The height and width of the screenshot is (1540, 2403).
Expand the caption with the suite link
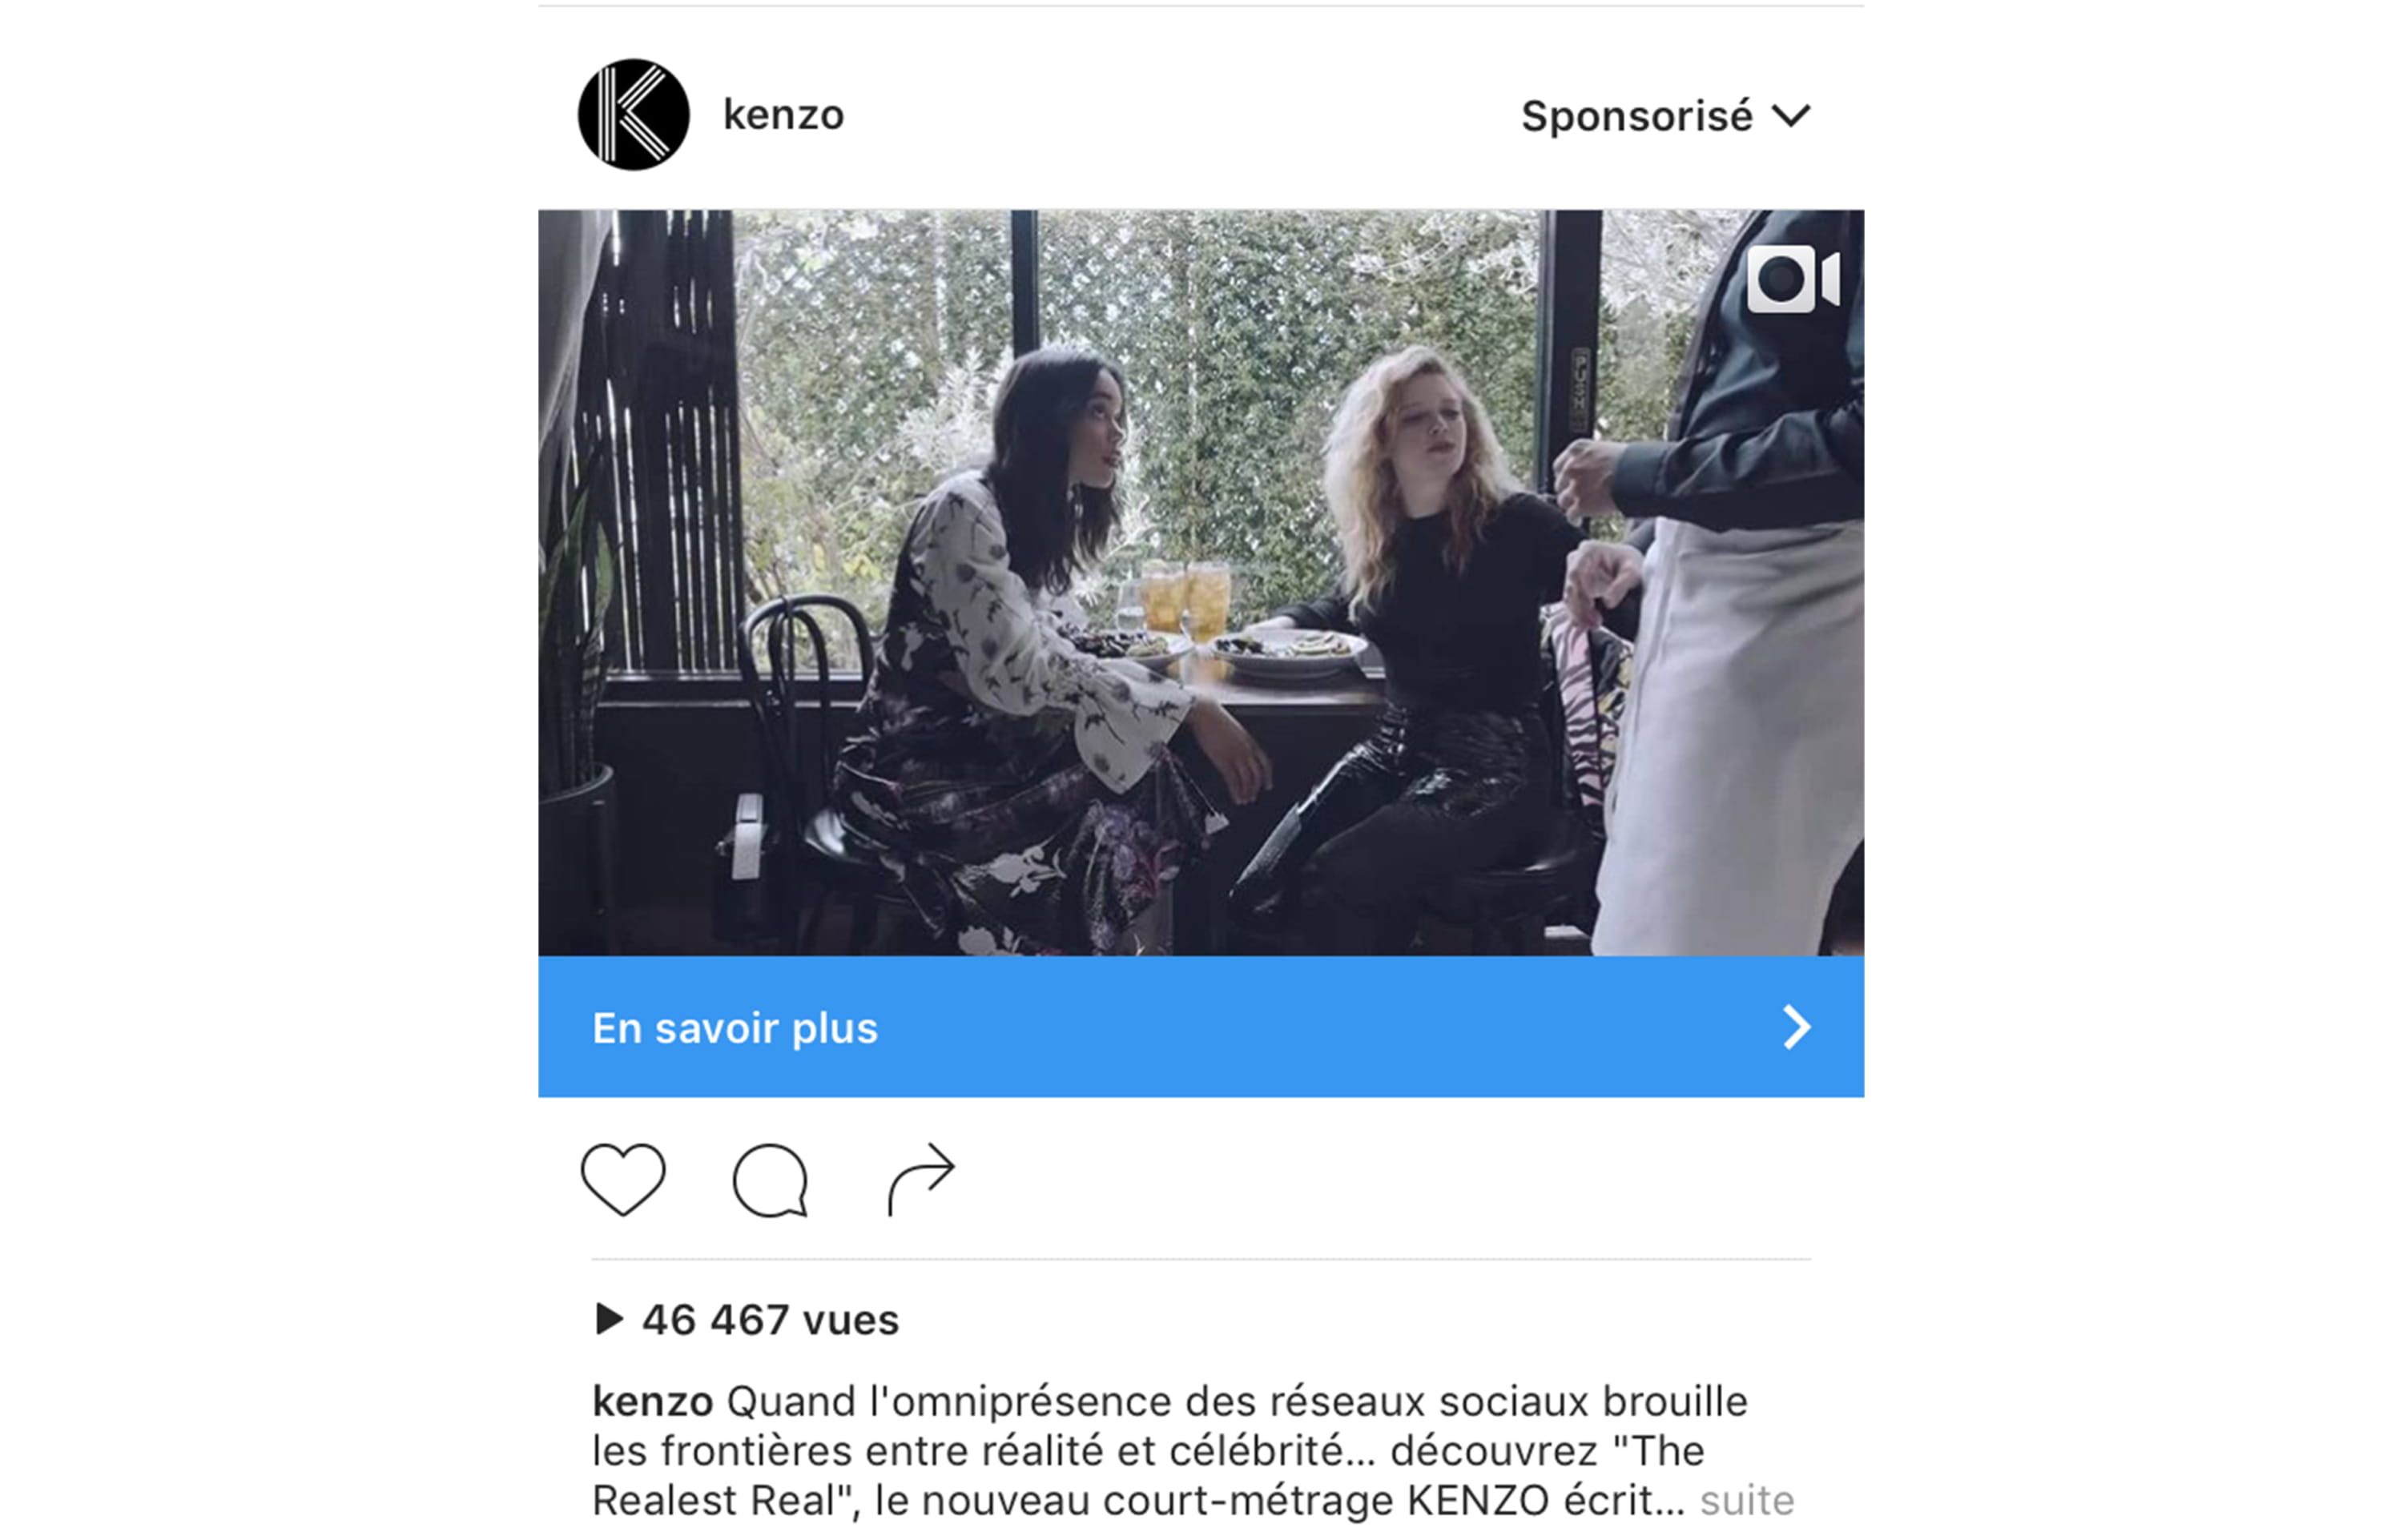(1747, 1500)
